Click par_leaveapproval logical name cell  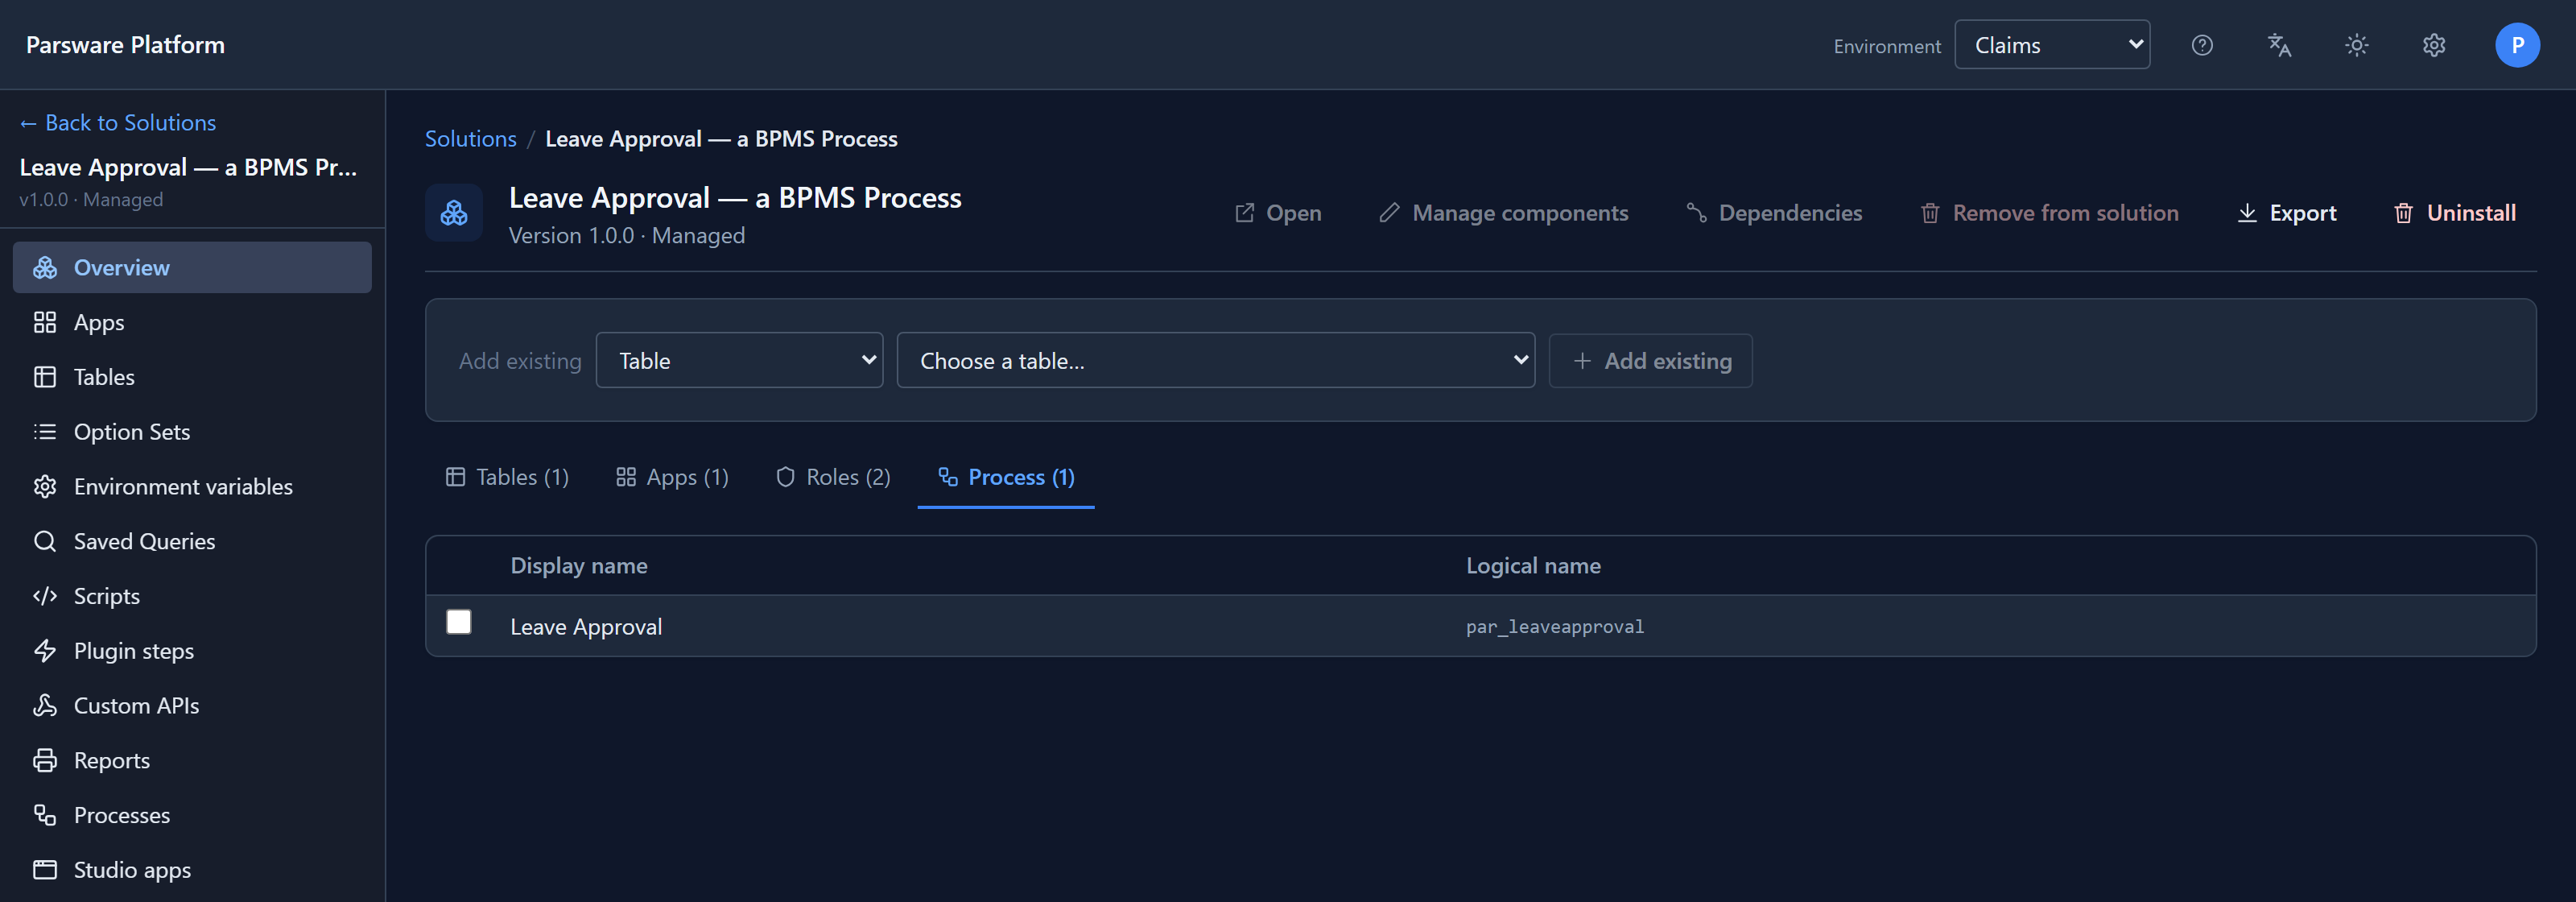click(1555, 627)
